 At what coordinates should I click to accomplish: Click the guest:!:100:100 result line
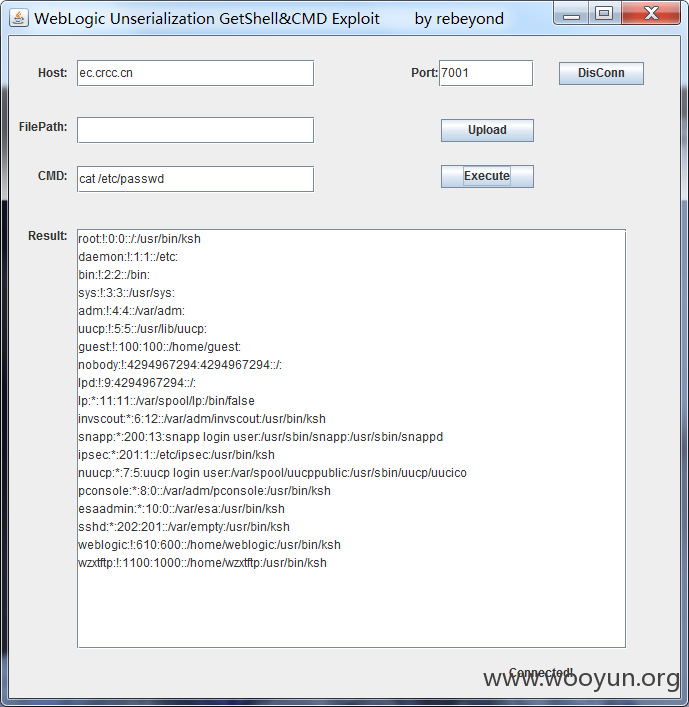coord(160,347)
